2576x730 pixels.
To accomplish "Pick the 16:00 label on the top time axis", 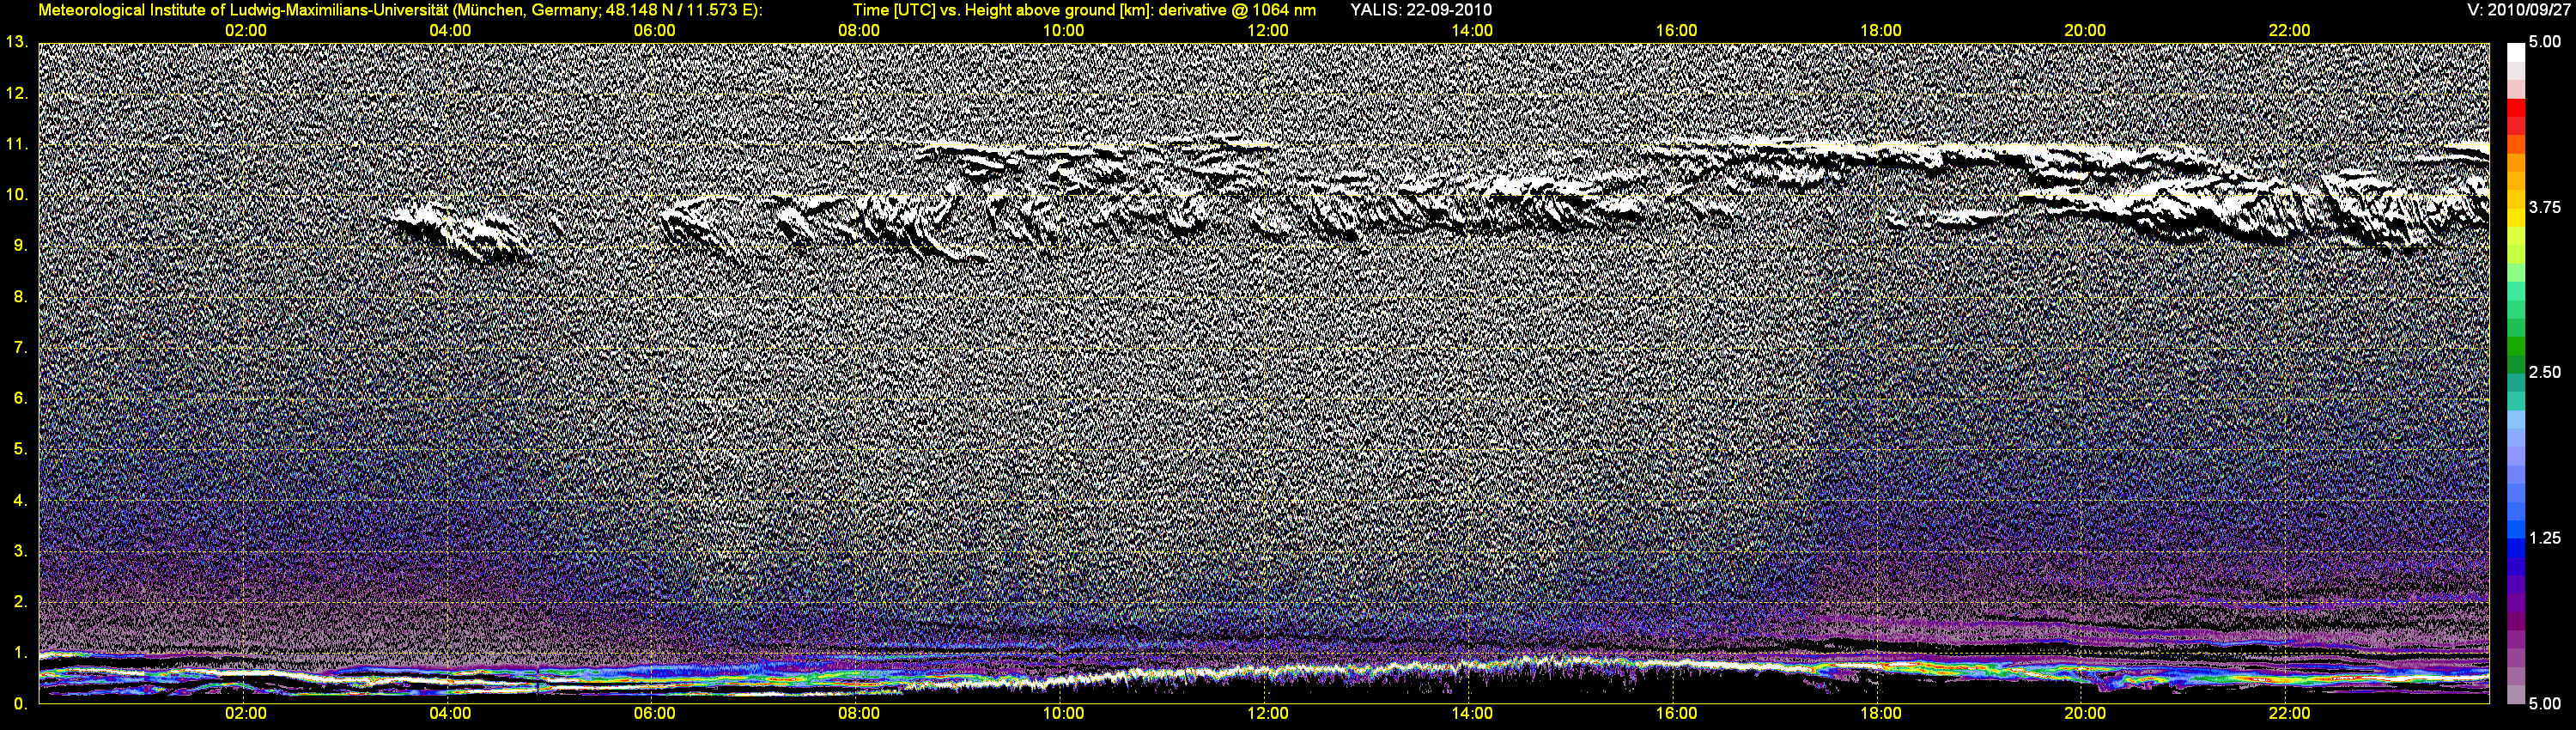I will [1676, 31].
